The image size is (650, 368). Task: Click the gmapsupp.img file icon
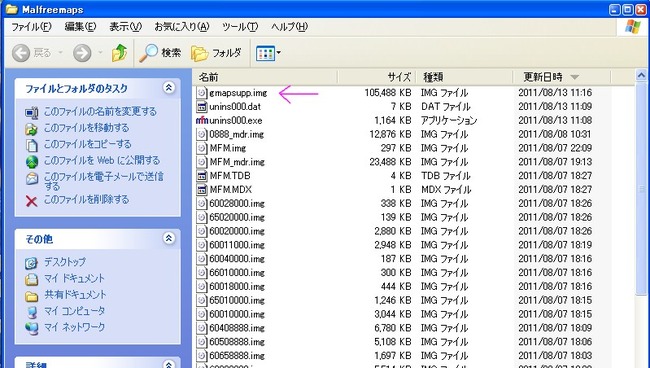[x=202, y=93]
